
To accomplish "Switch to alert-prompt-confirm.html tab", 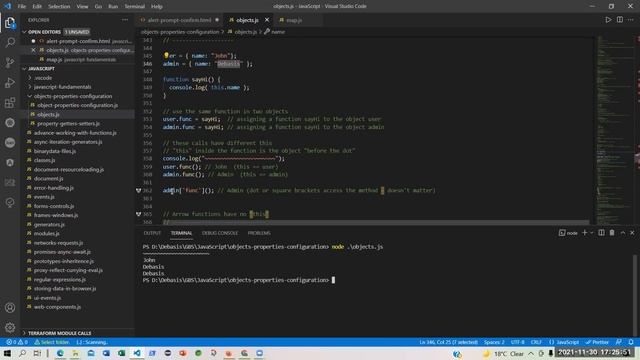I will (180, 20).
